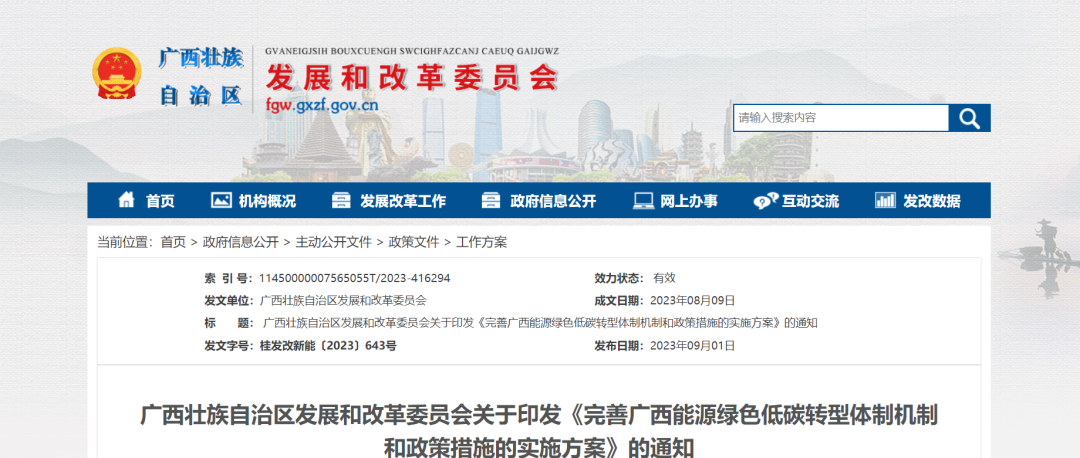Click document number 桂发改新能〔2023〕643号
The width and height of the screenshot is (1080, 458).
(328, 346)
